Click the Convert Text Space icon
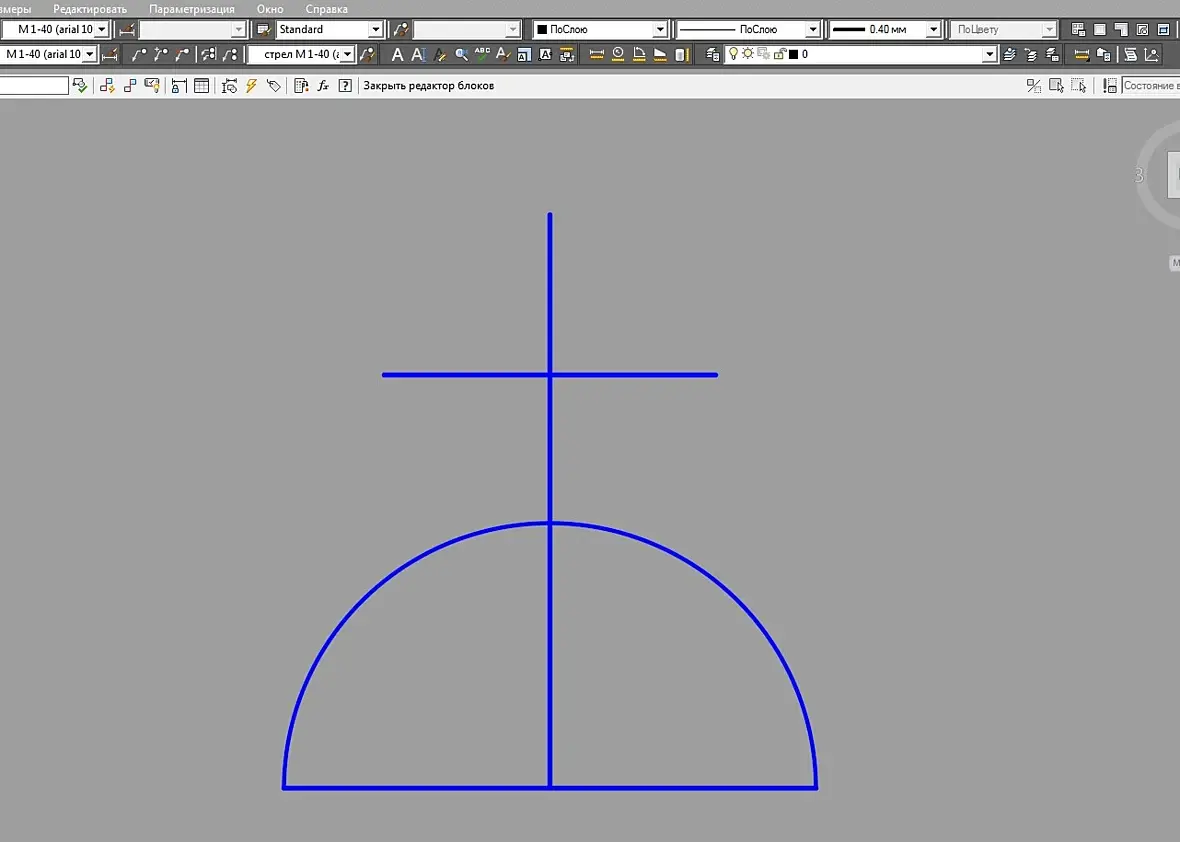The image size is (1180, 842). pyautogui.click(x=567, y=54)
